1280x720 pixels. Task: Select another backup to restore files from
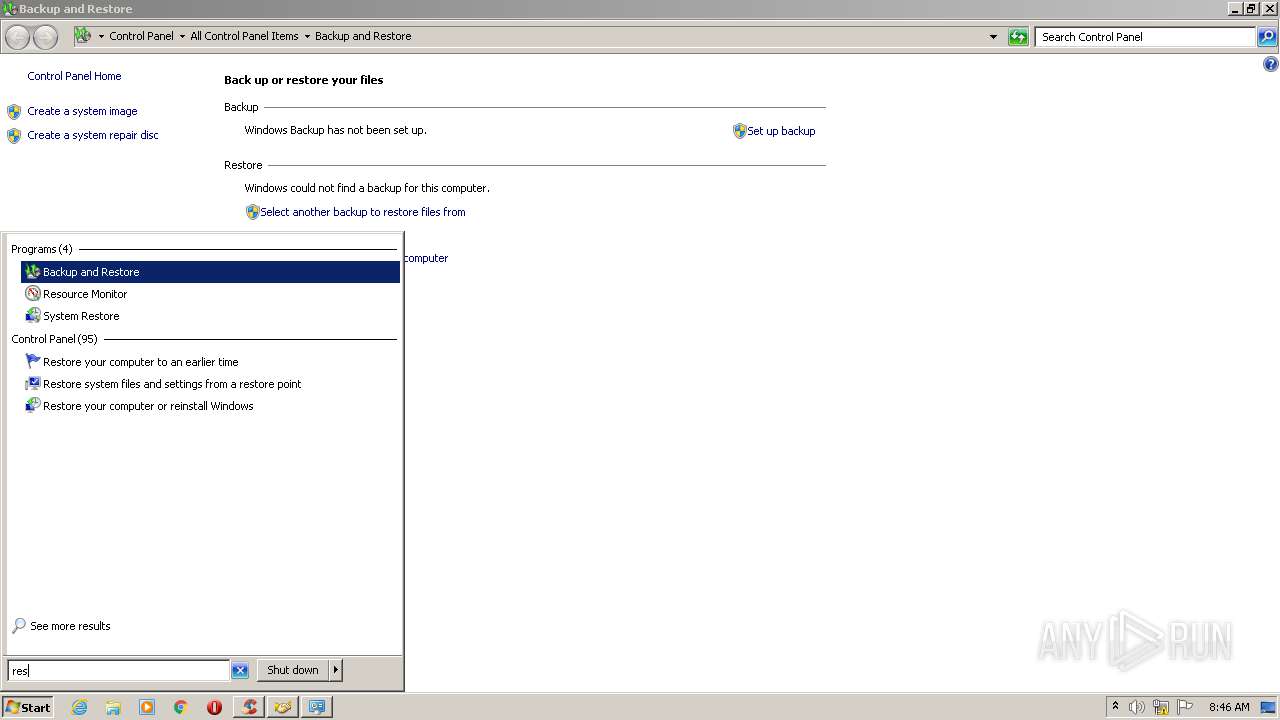(x=363, y=212)
